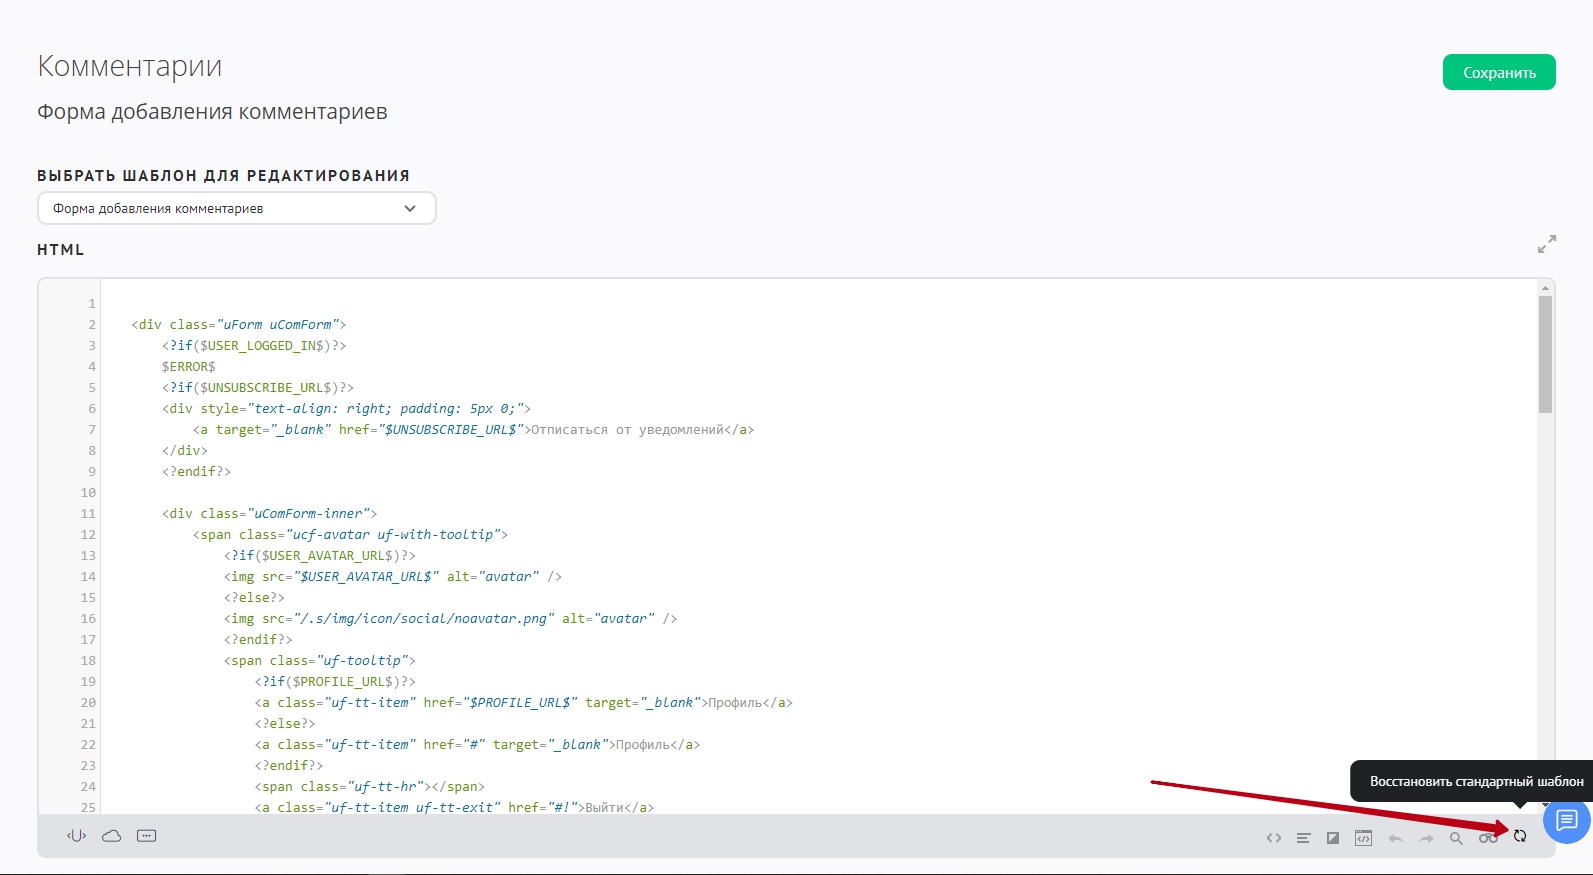Viewport: 1593px width, 875px height.
Task: Click the redo arrow icon
Action: pos(1426,838)
